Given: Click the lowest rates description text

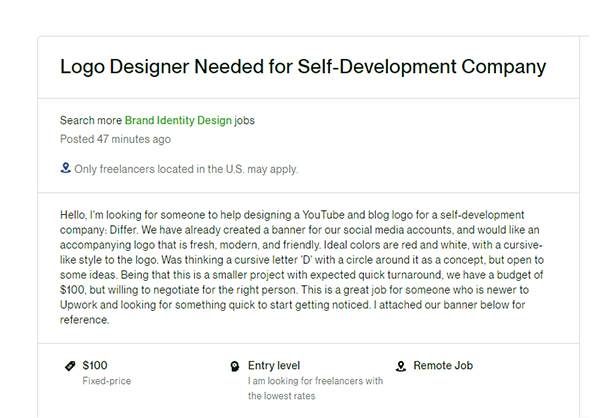Looking at the screenshot, I should click(x=316, y=388).
